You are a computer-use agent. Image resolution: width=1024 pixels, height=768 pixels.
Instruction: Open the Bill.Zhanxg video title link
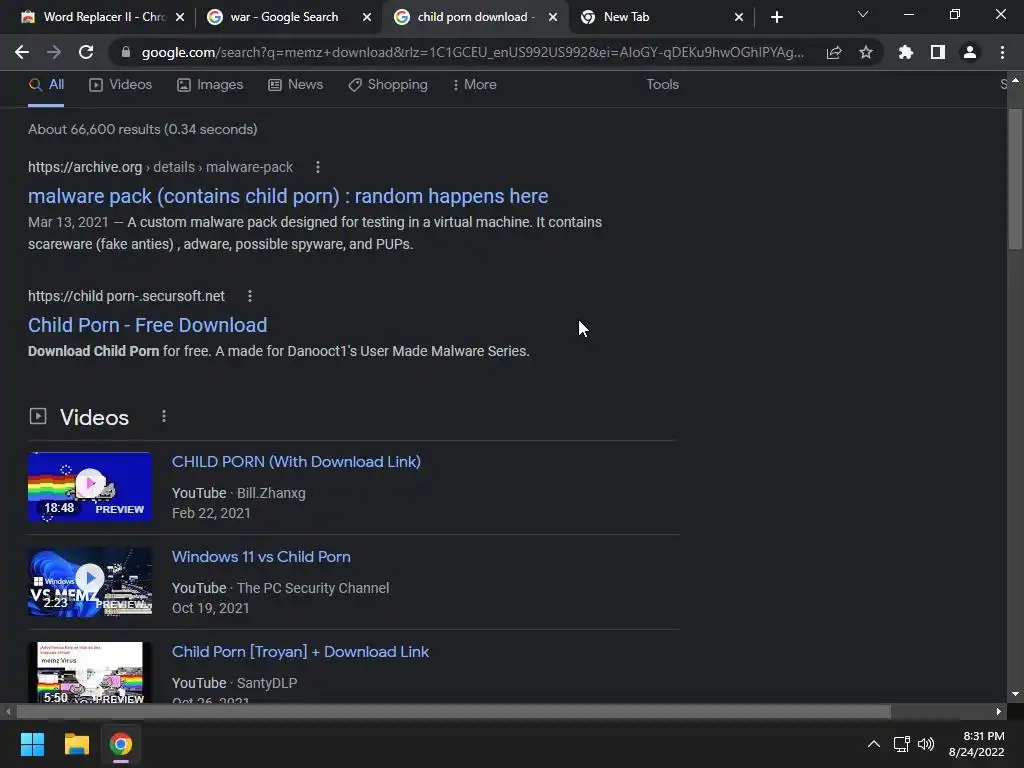(296, 462)
